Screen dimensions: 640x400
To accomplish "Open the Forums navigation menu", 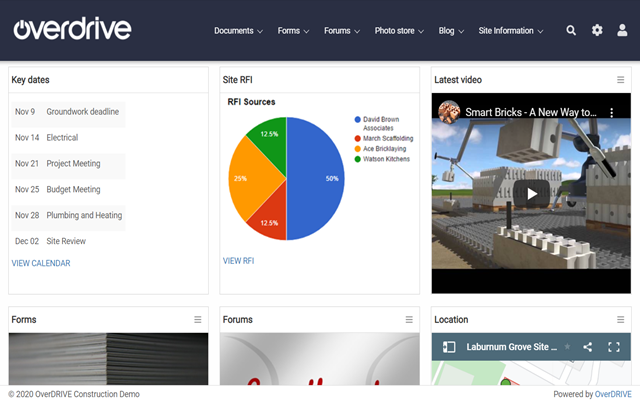I will click(x=343, y=31).
